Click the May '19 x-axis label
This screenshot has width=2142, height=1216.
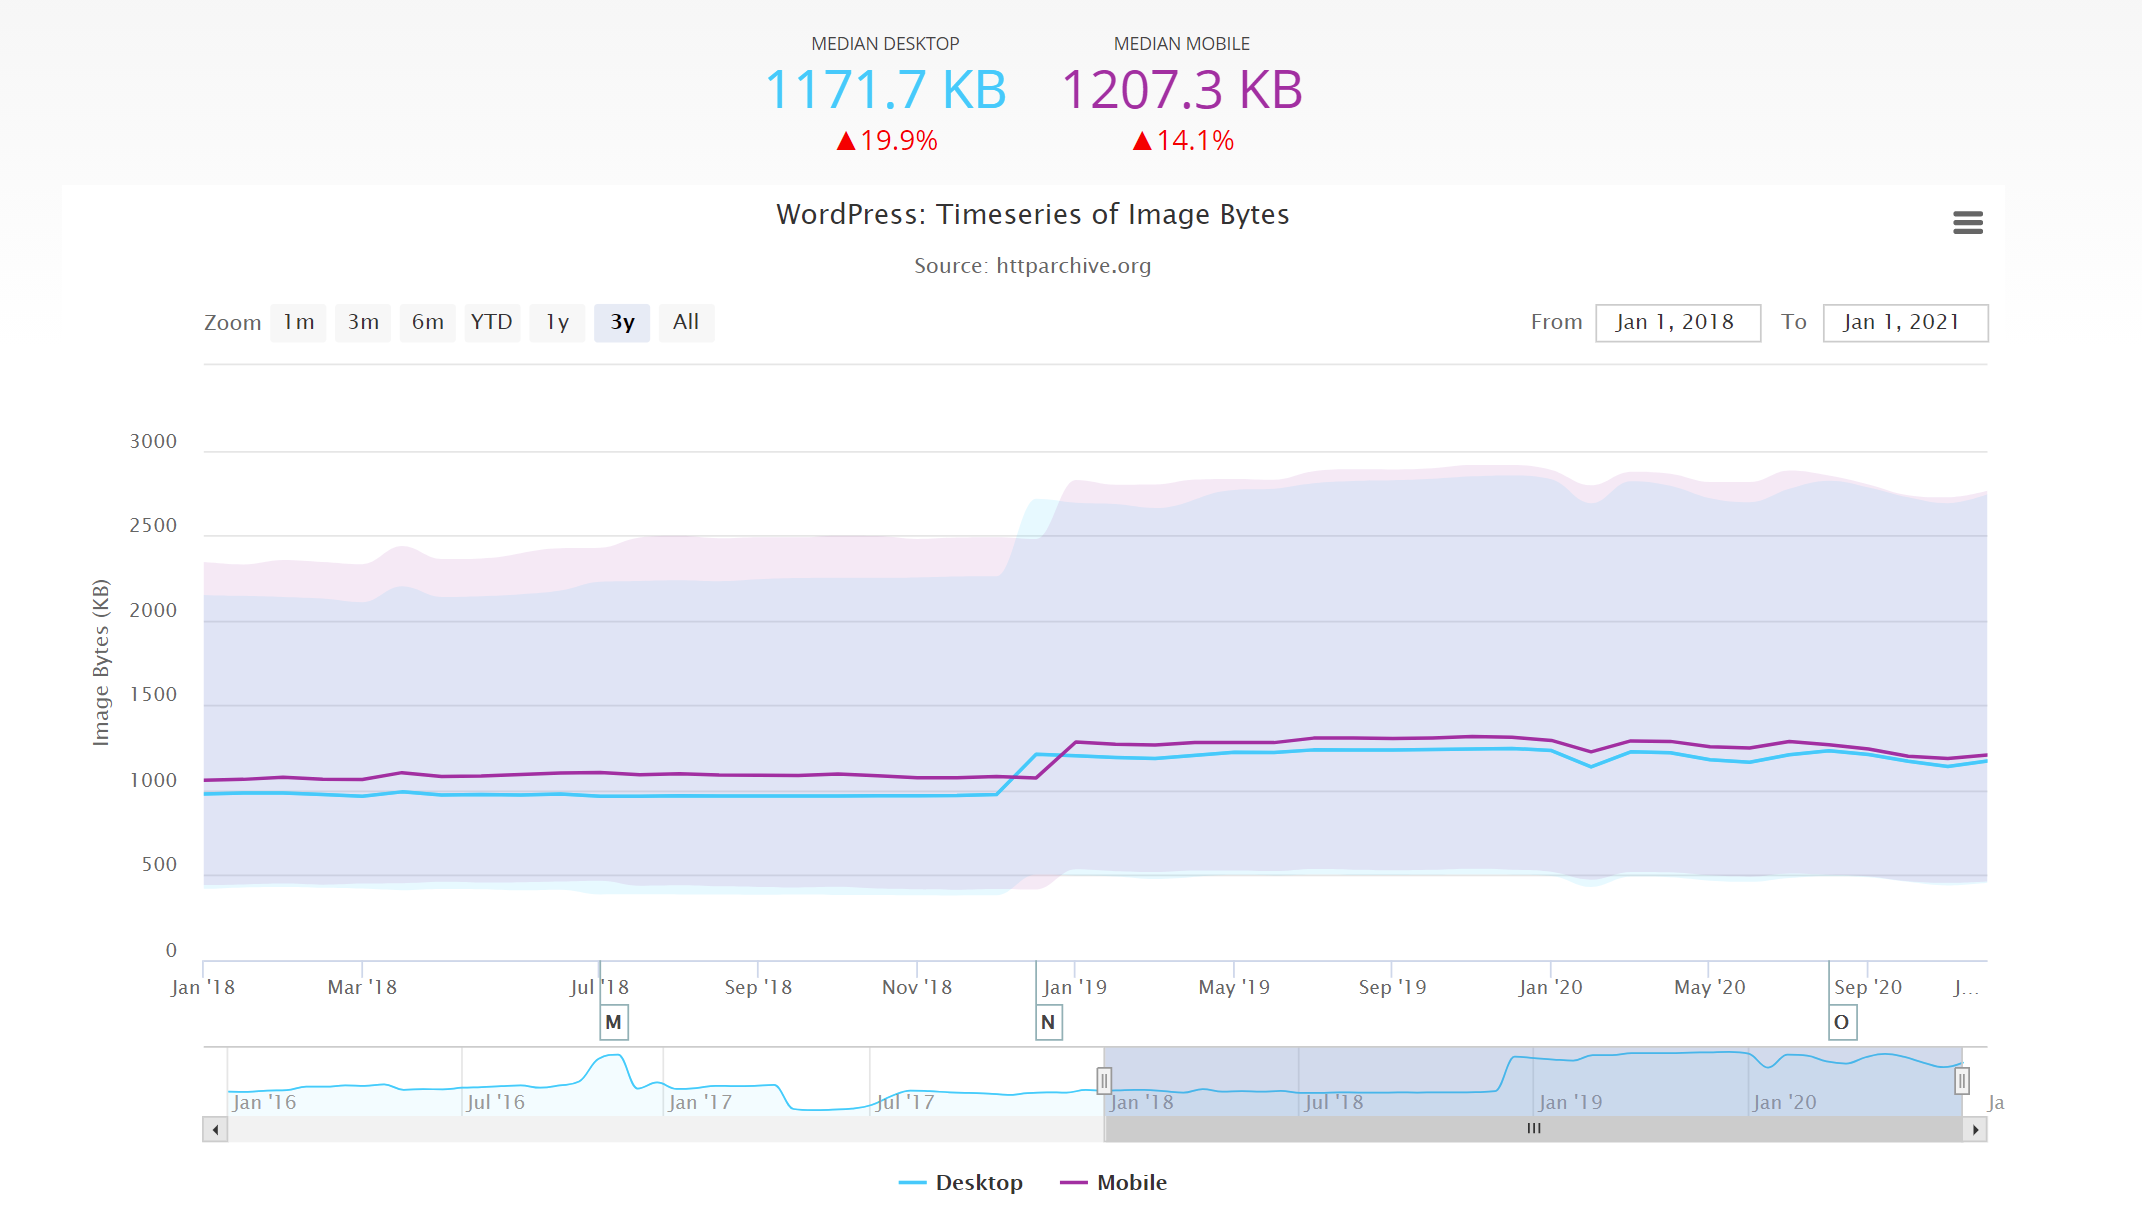(x=1234, y=987)
